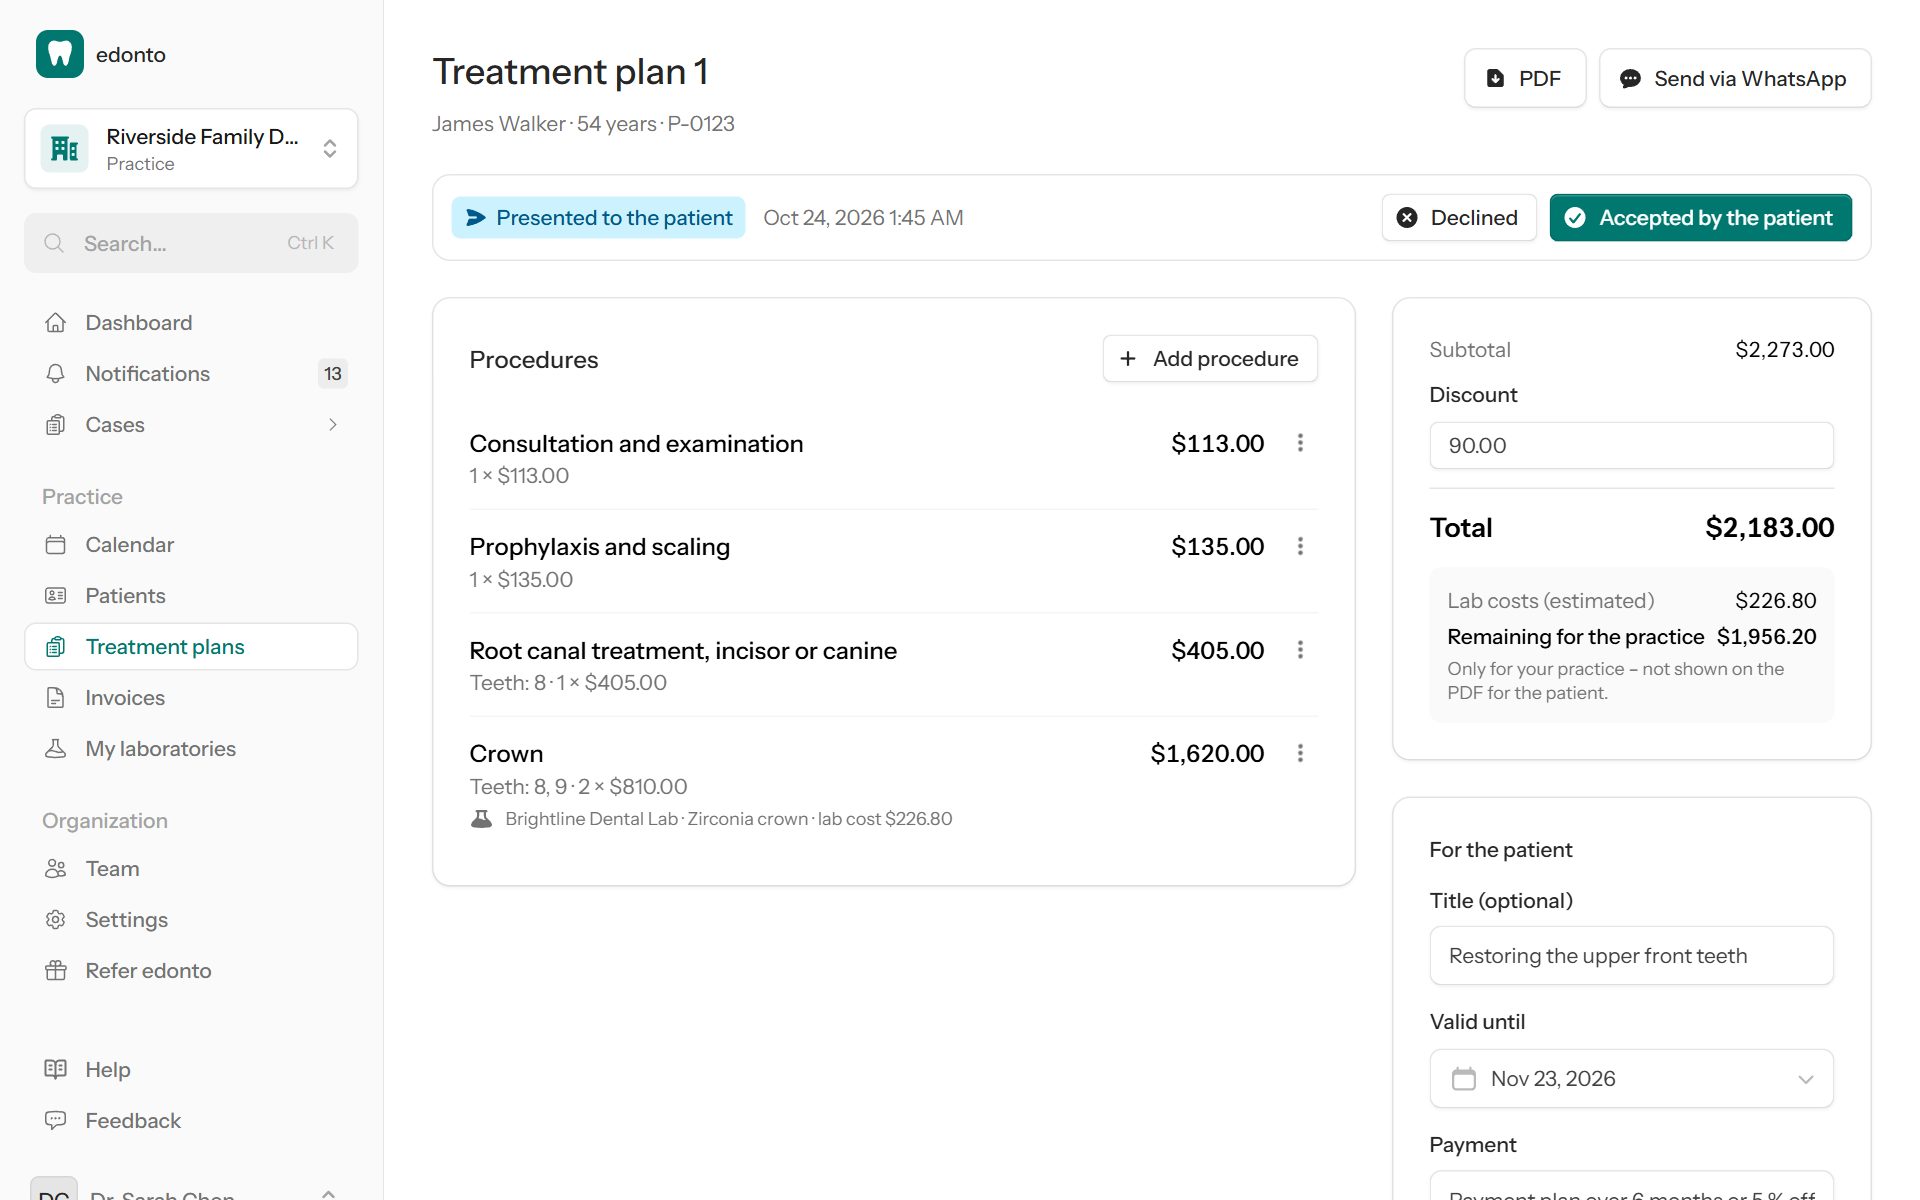Click the Cases clipboard icon
The image size is (1920, 1200).
pos(56,424)
